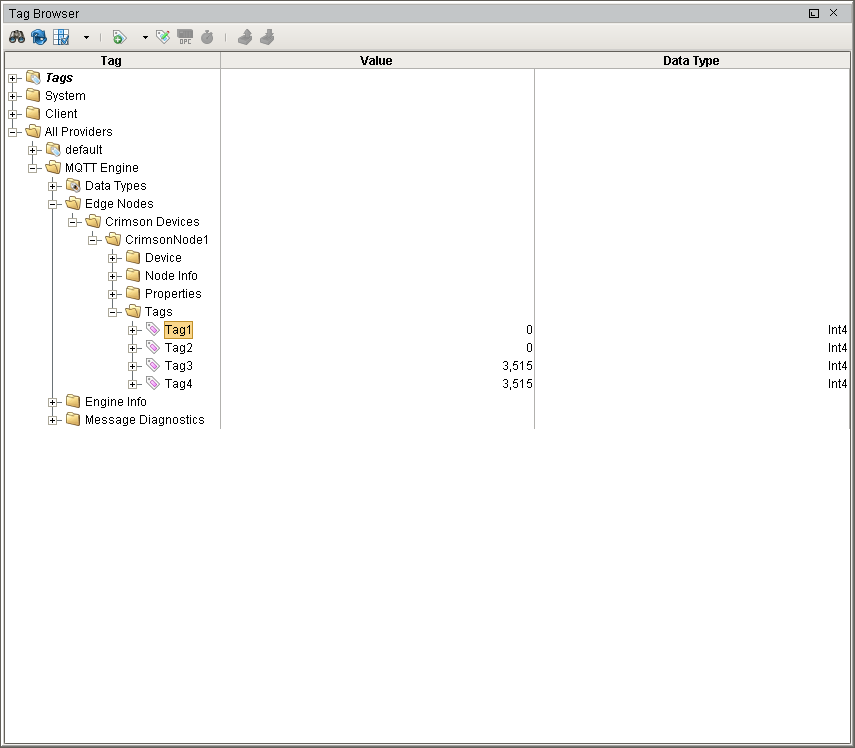Select the All Providers label

(x=79, y=132)
